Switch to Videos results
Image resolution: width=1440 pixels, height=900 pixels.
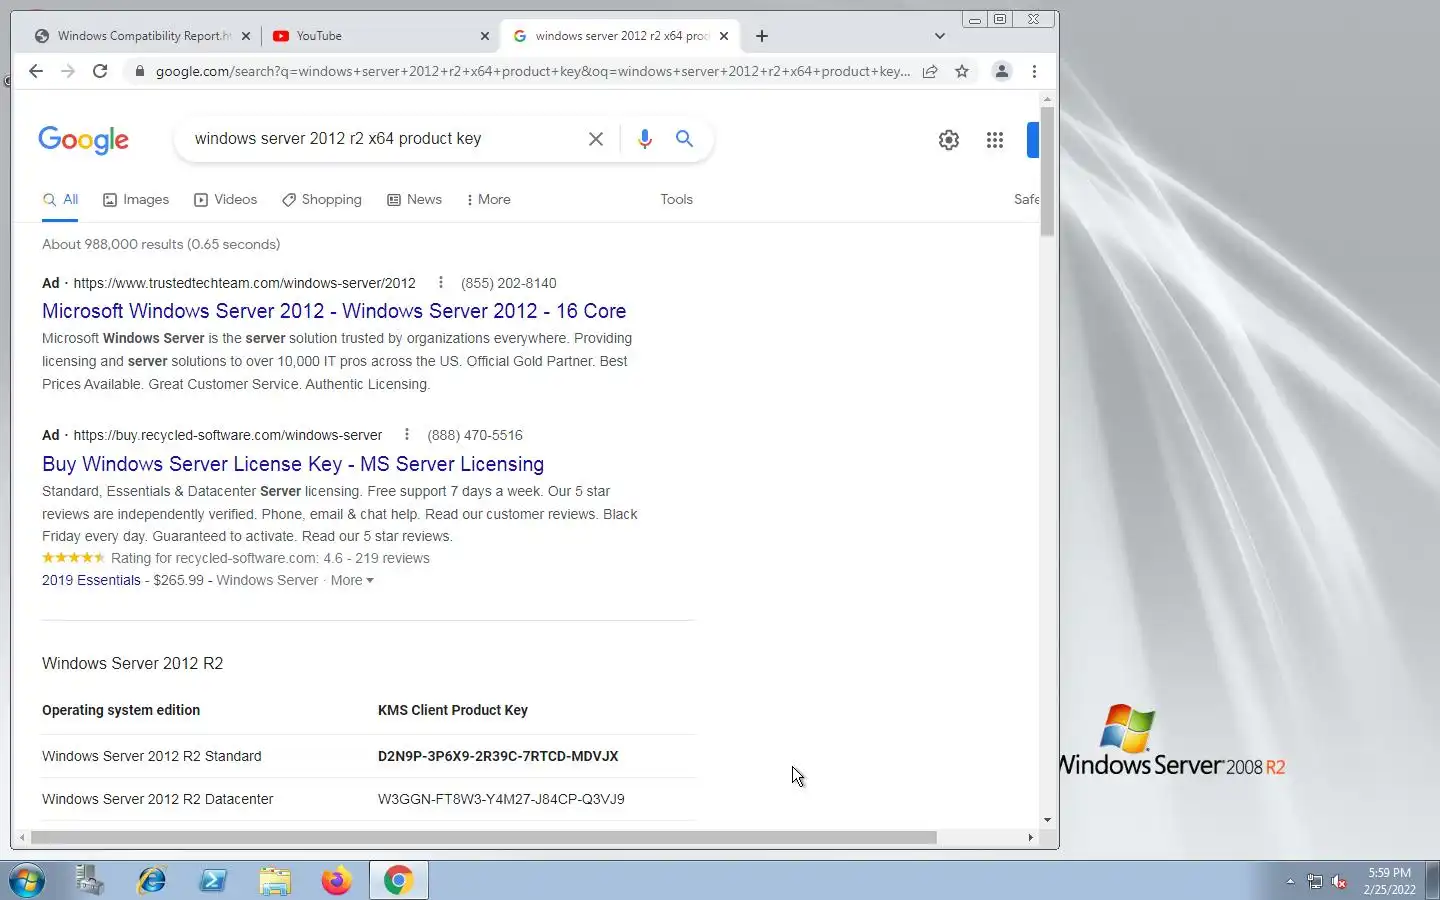226,200
